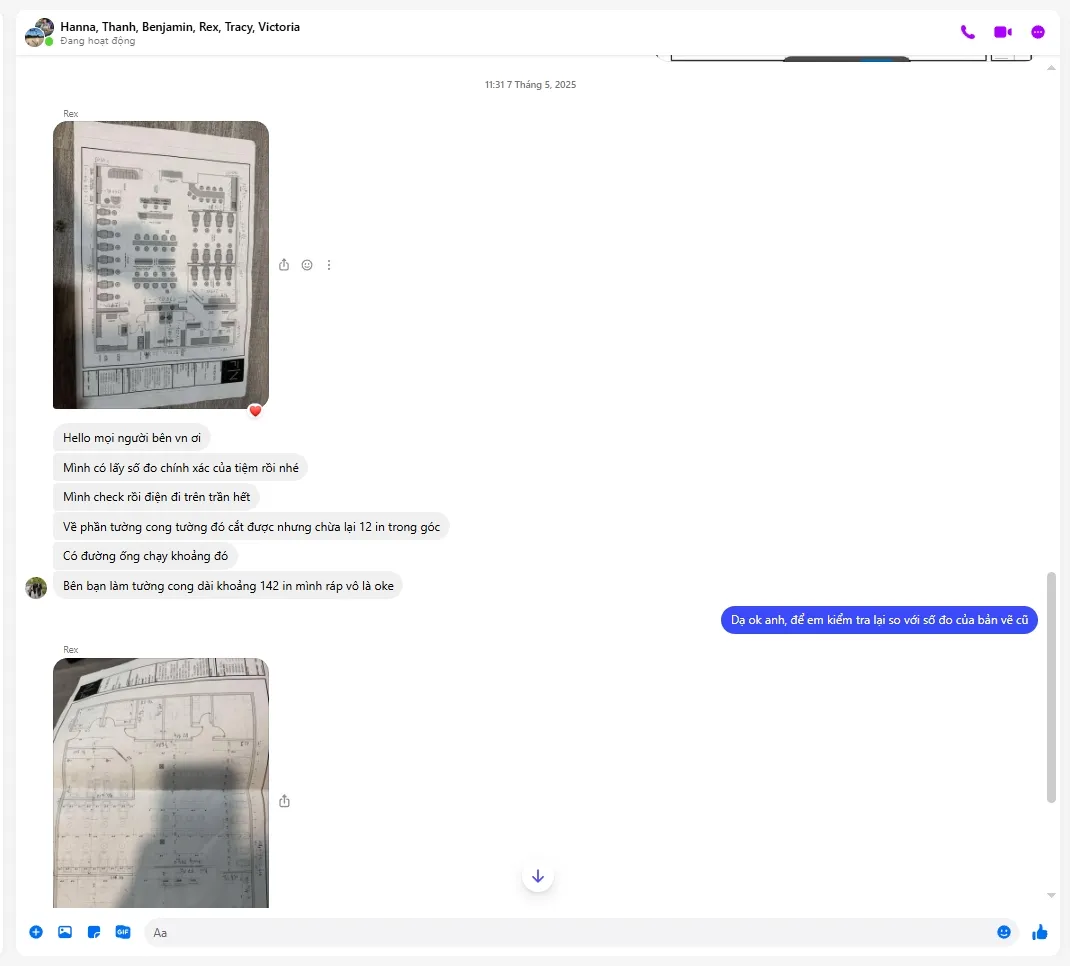Viewport: 1070px width, 966px height.
Task: Open group name Hanna, Thanh, Benjamin header
Action: pyautogui.click(x=180, y=27)
